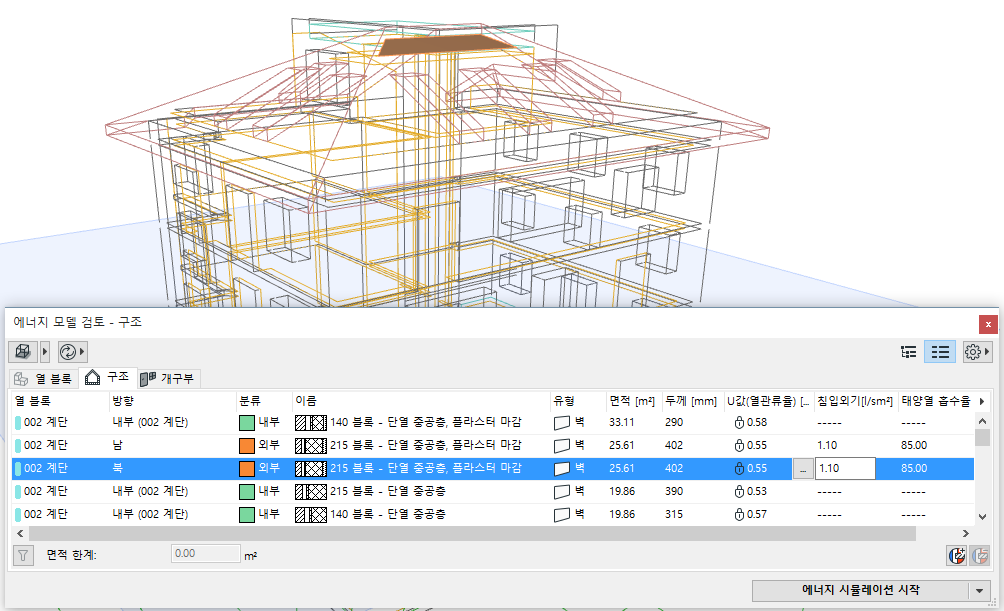1004x611 pixels.
Task: Toggle the lock icon beside U value 0.58
Action: click(739, 423)
